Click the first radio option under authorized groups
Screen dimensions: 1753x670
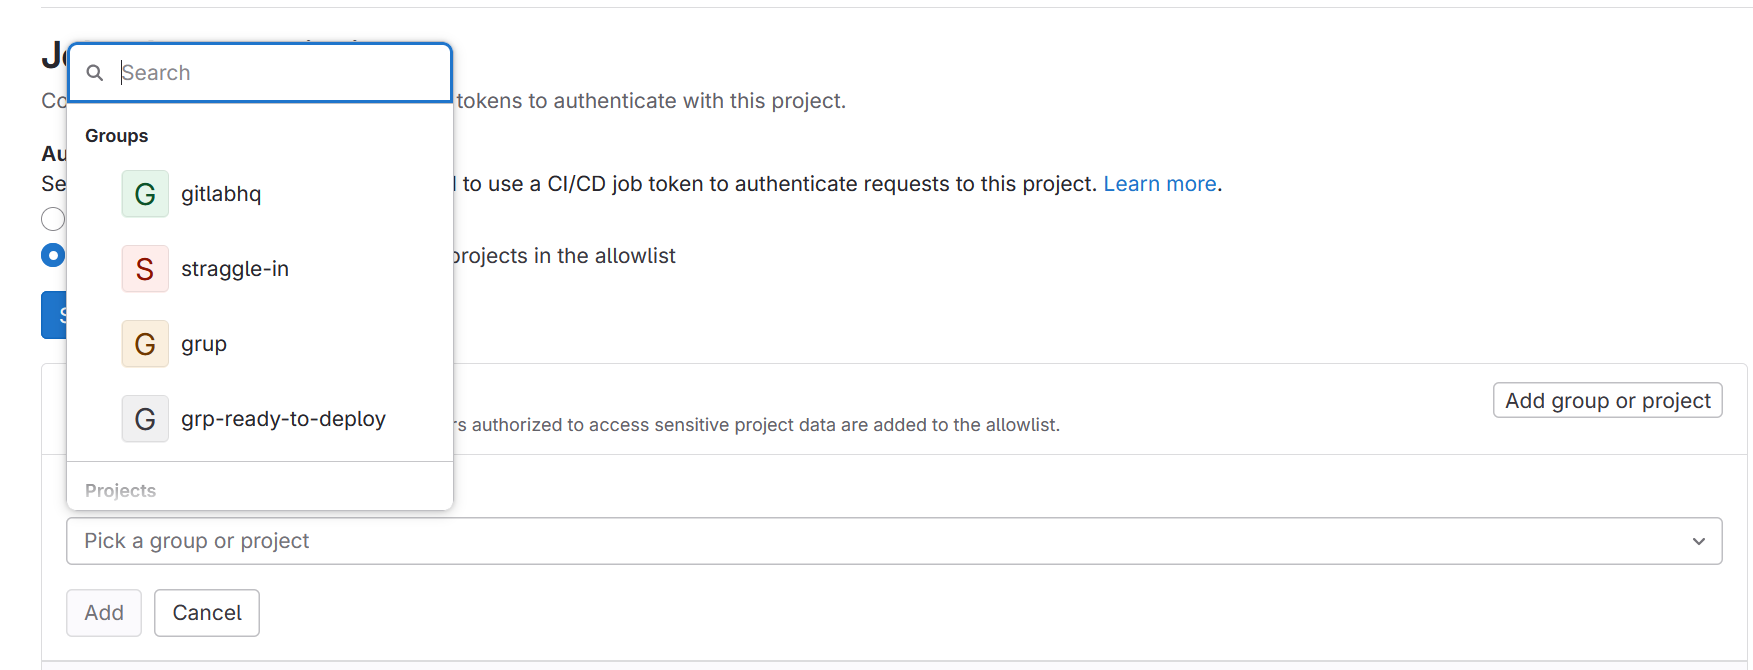[x=53, y=218]
